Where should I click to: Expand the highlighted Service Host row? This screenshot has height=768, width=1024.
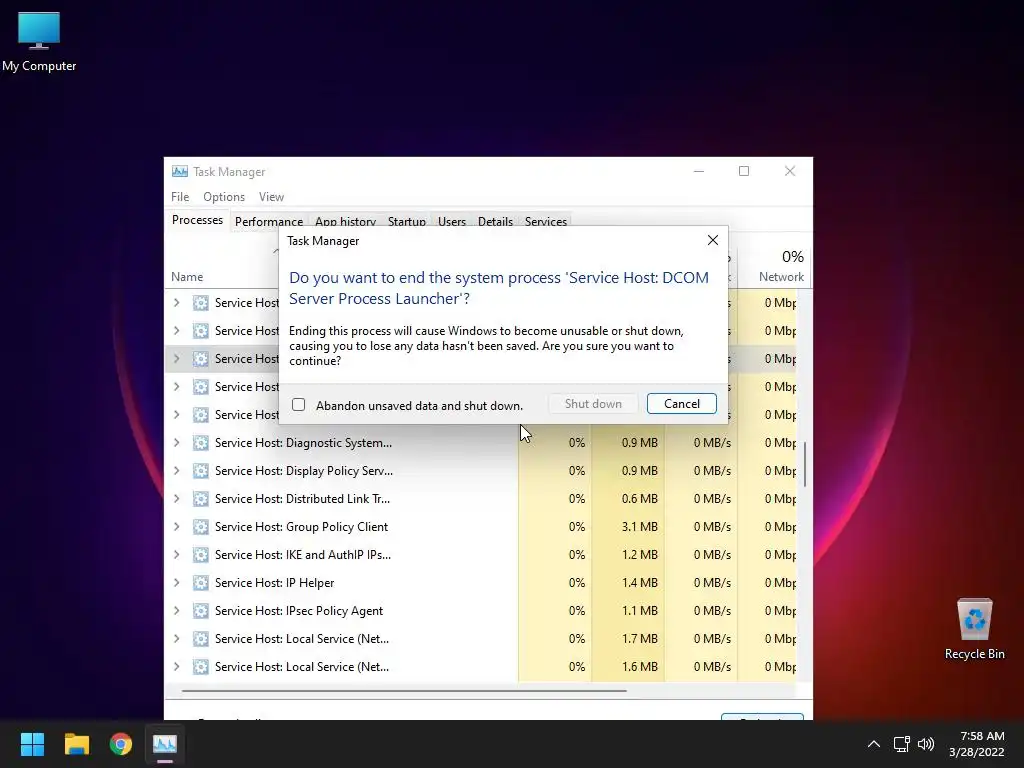(x=176, y=359)
